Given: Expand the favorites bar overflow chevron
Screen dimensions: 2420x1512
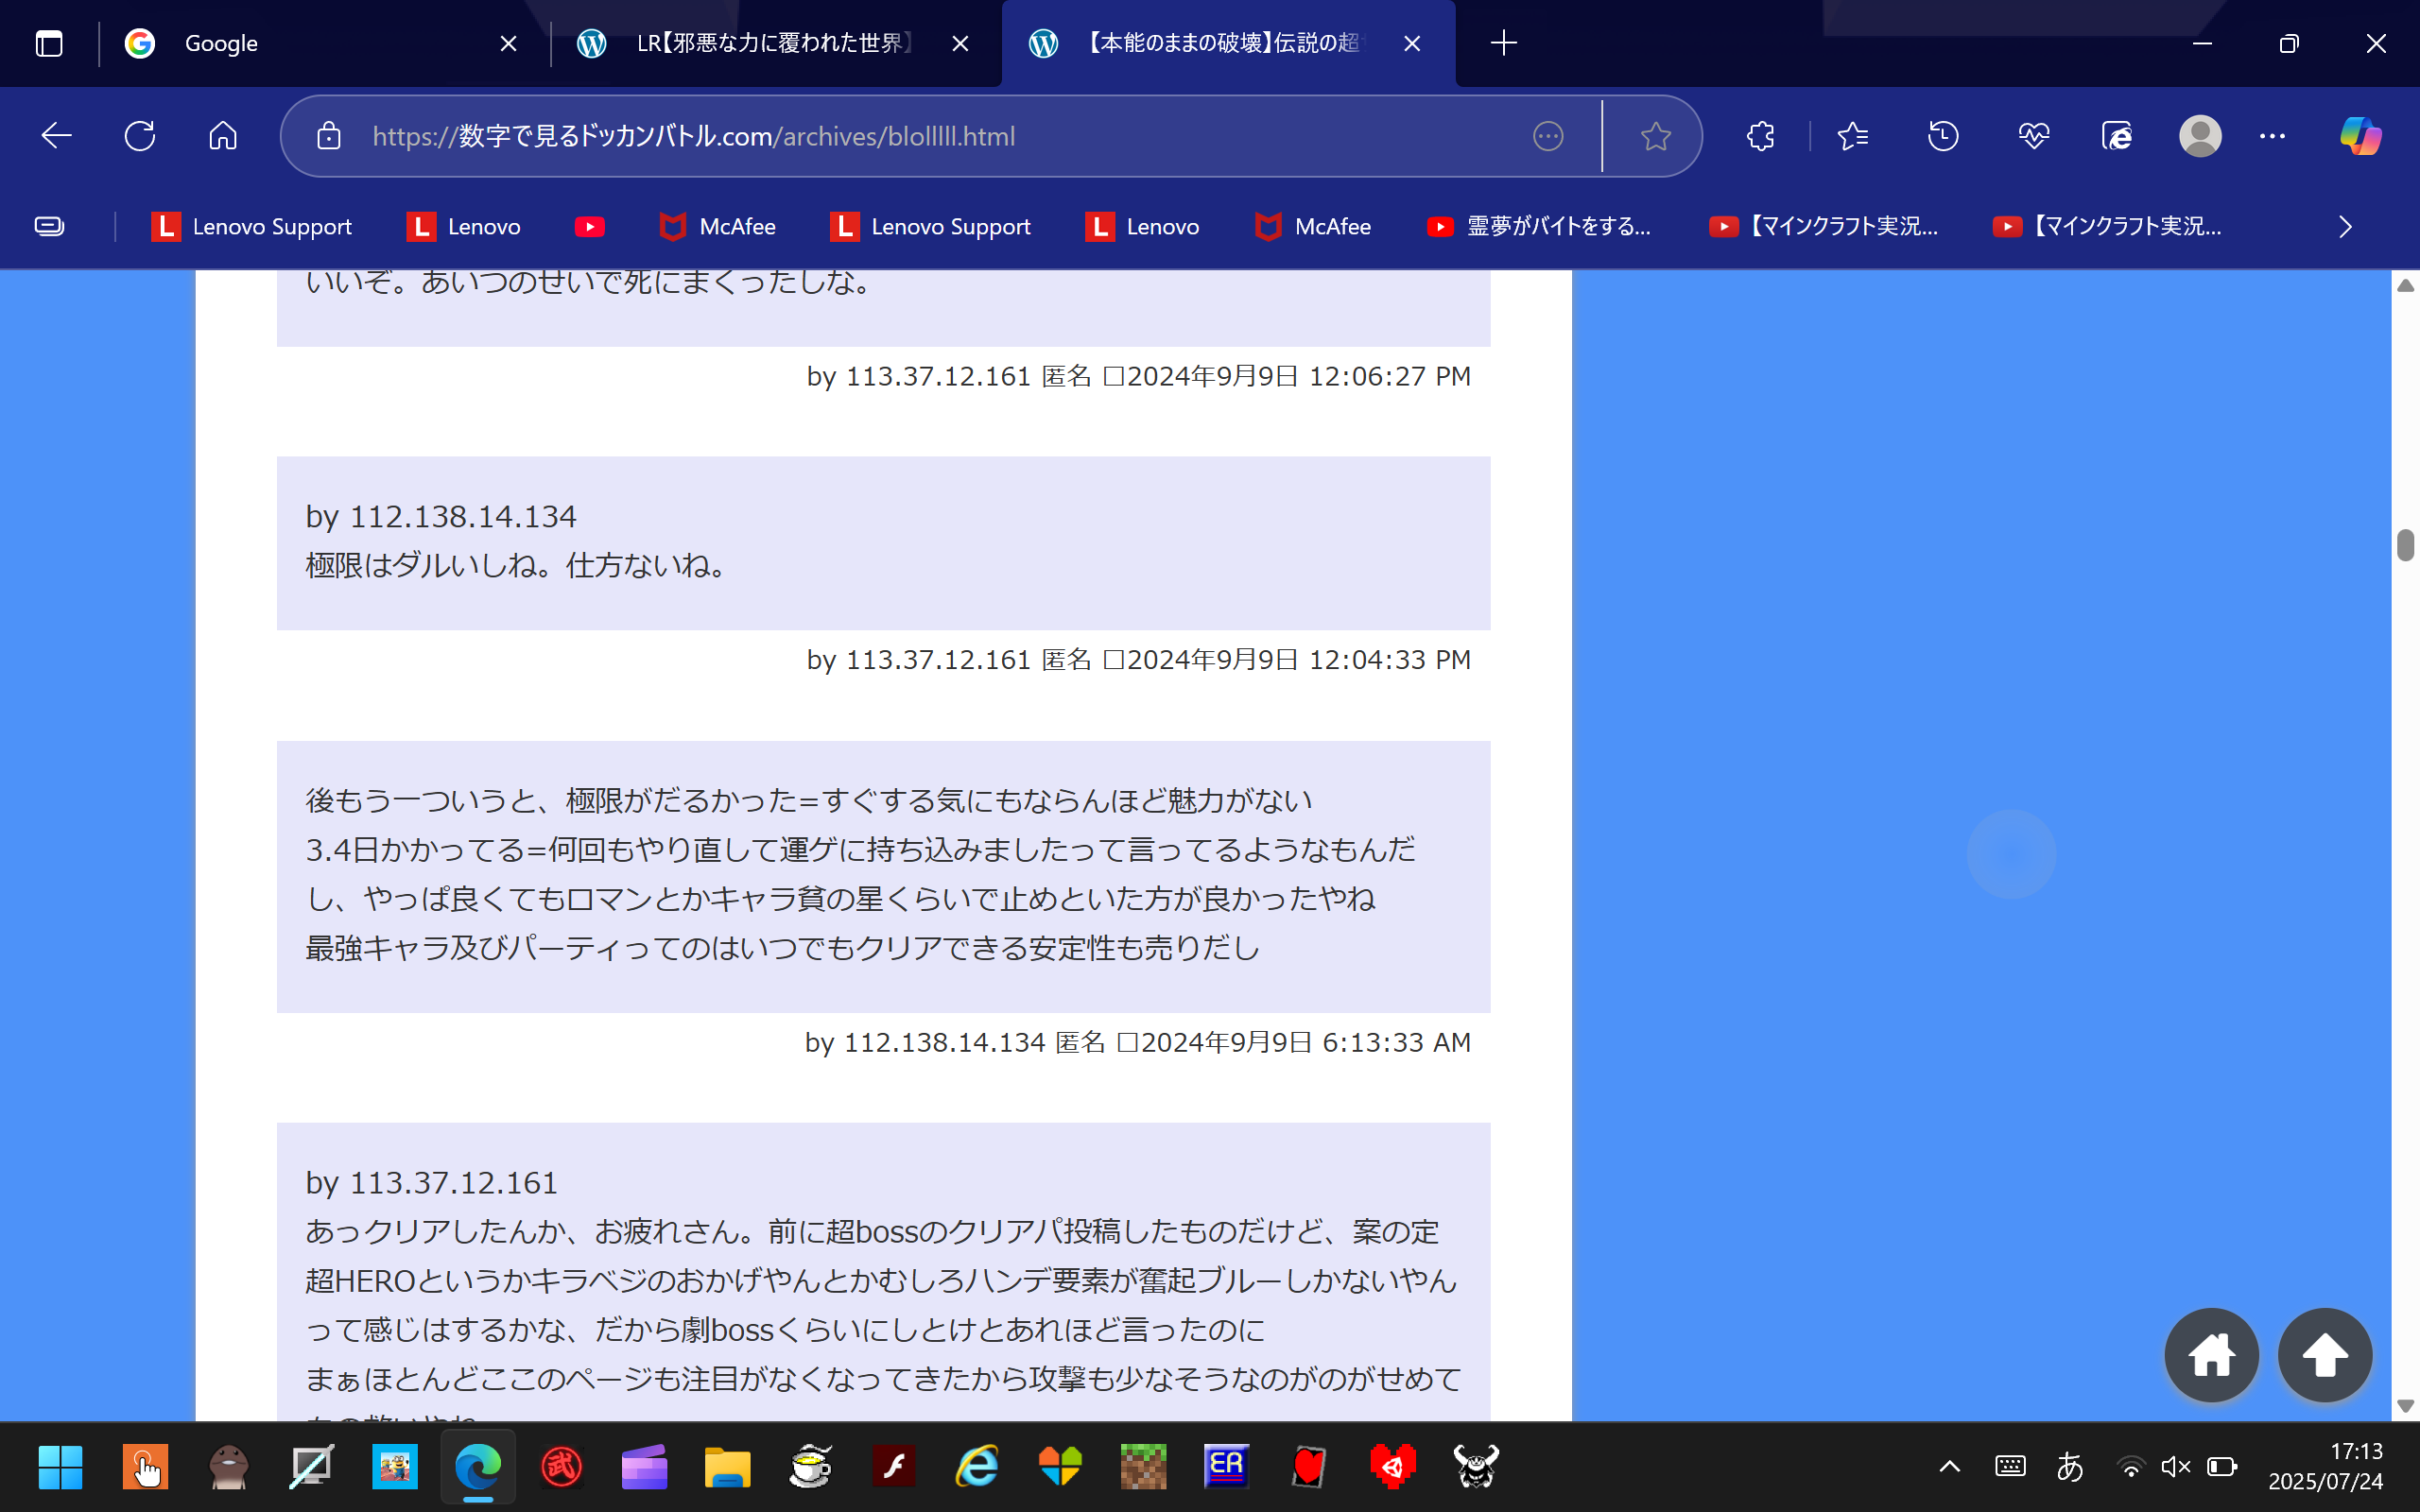Looking at the screenshot, I should pyautogui.click(x=2345, y=227).
